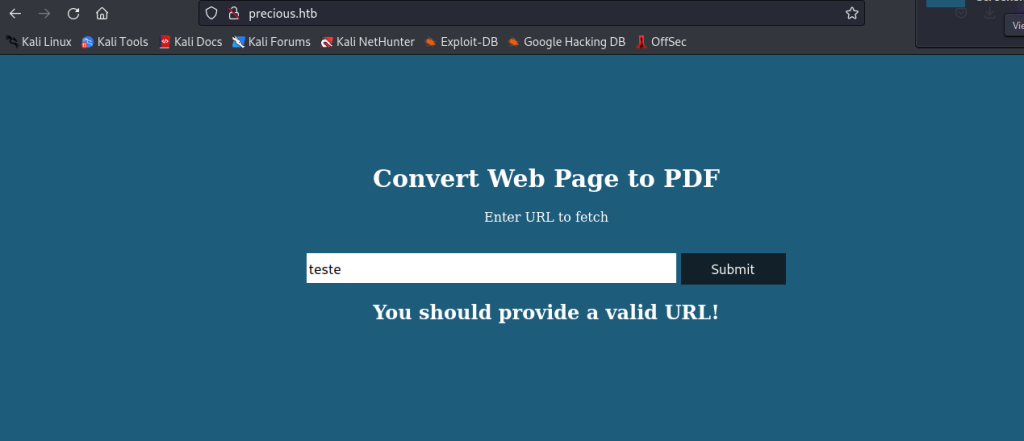Go to the browser home page

tap(102, 14)
